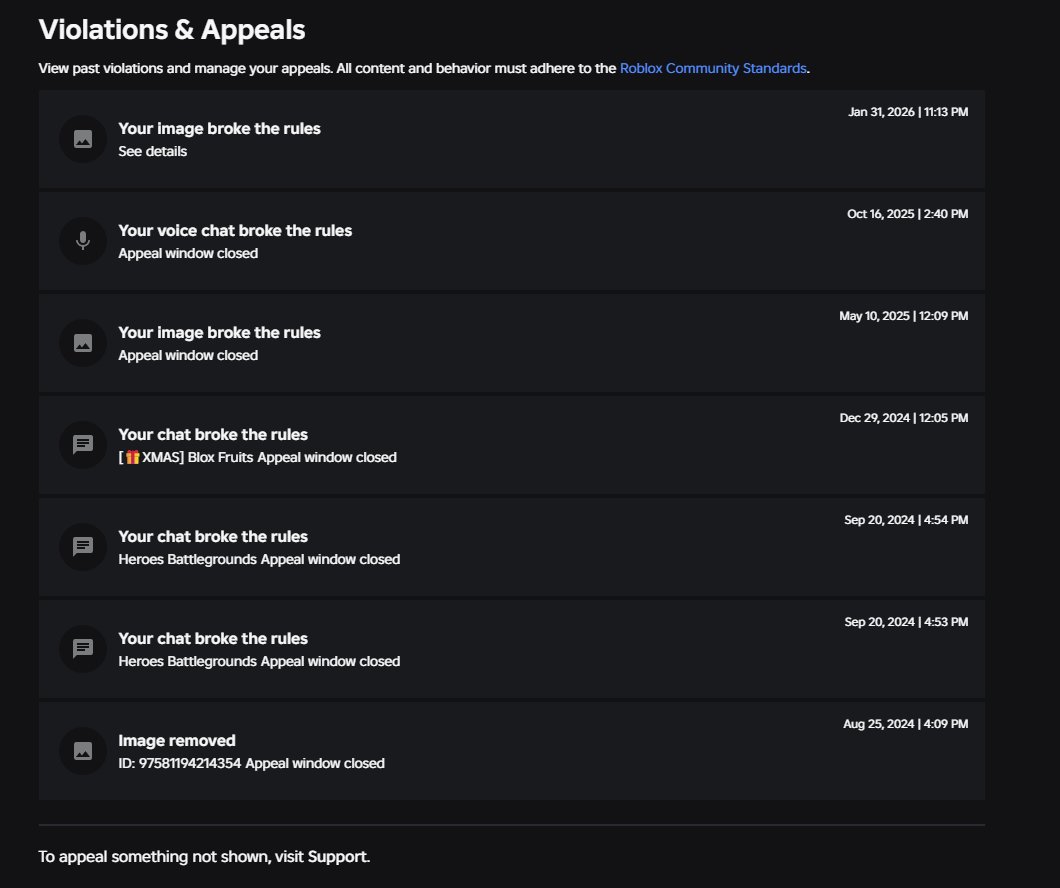1060x888 pixels.
Task: Select the 'Image removed' violation title
Action: pyautogui.click(x=177, y=741)
